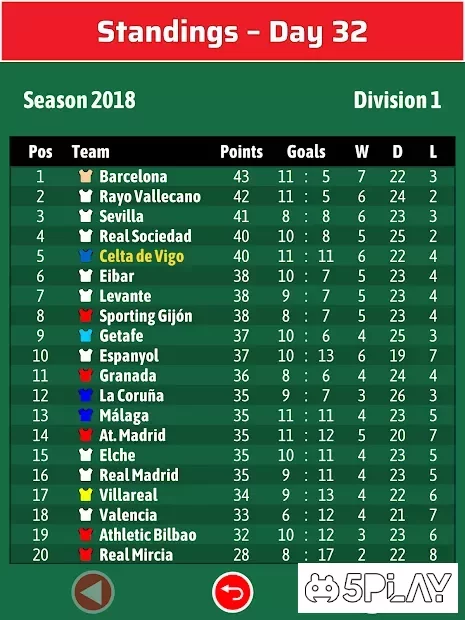This screenshot has height=620, width=465.
Task: Click La Coruña's dark blue jersey icon
Action: coord(85,395)
